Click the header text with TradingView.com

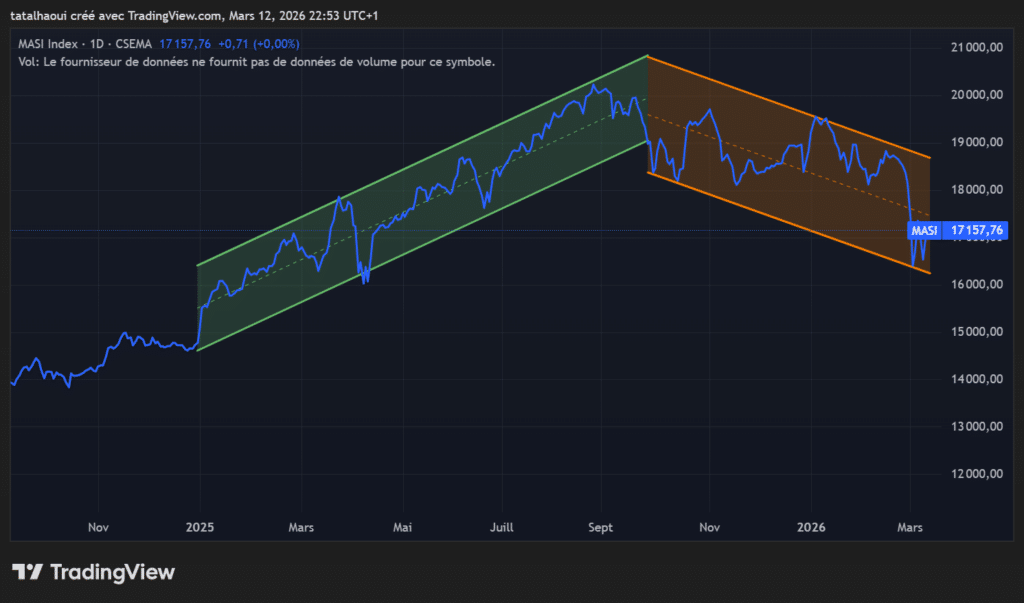click(x=194, y=16)
